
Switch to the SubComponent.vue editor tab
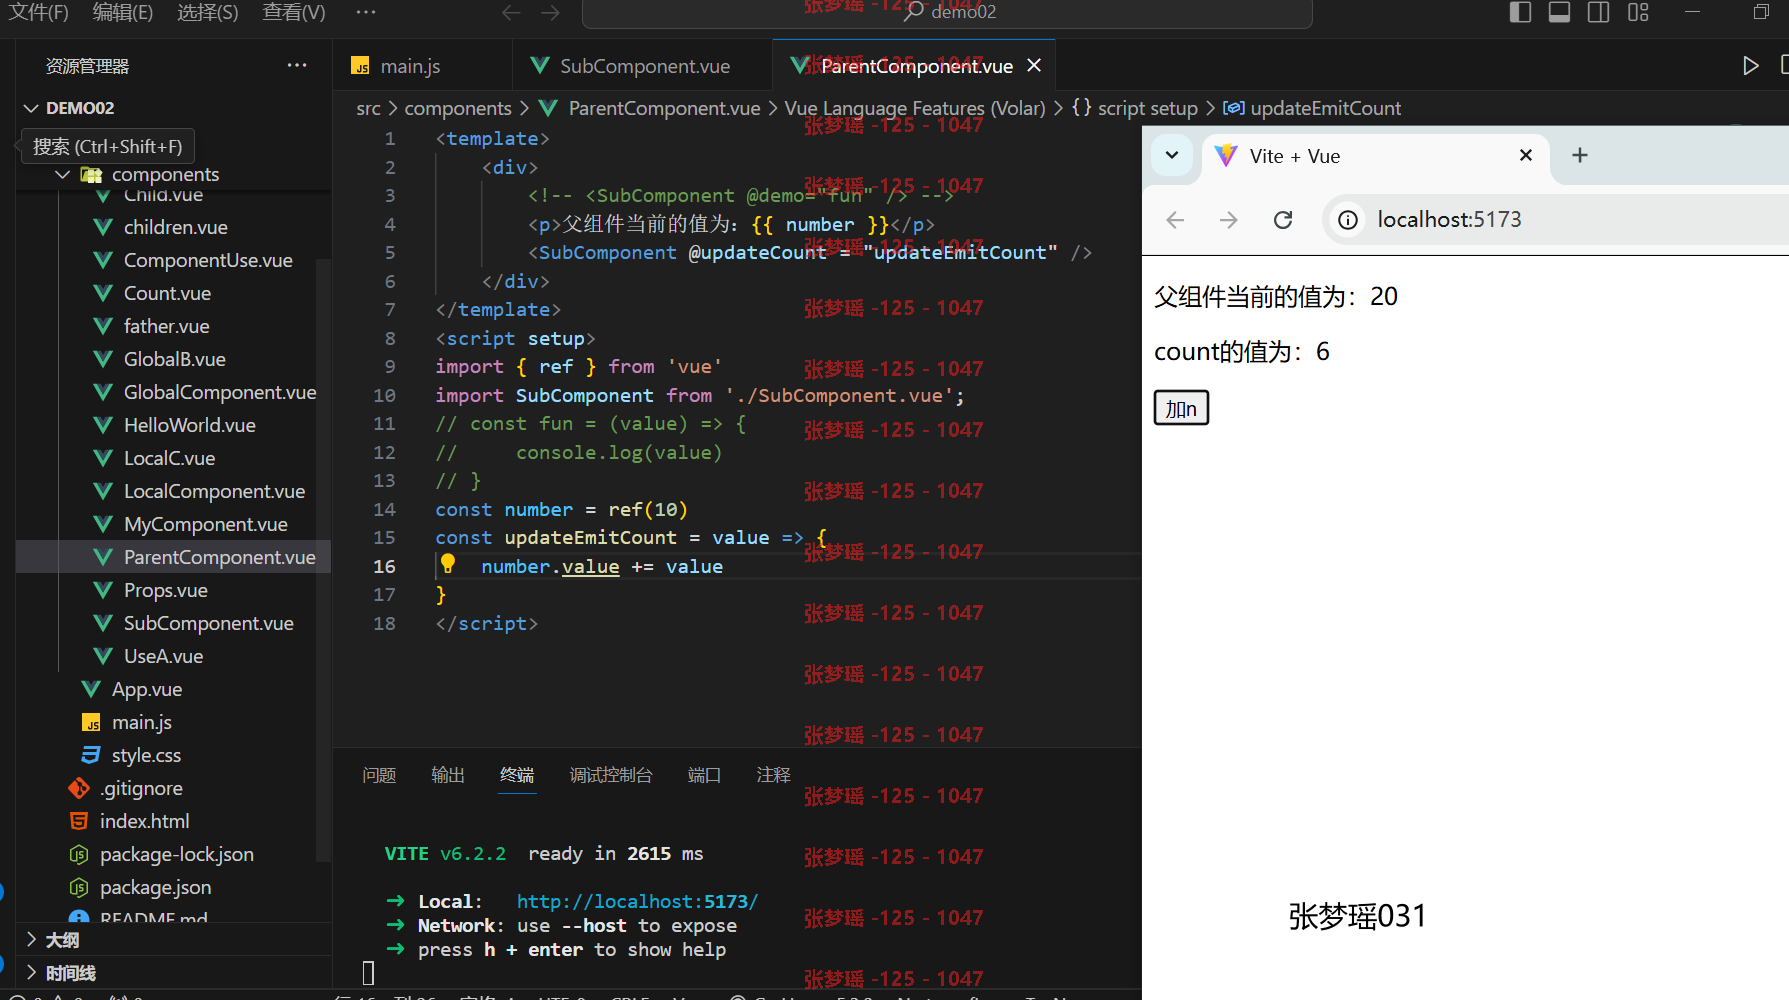click(644, 66)
